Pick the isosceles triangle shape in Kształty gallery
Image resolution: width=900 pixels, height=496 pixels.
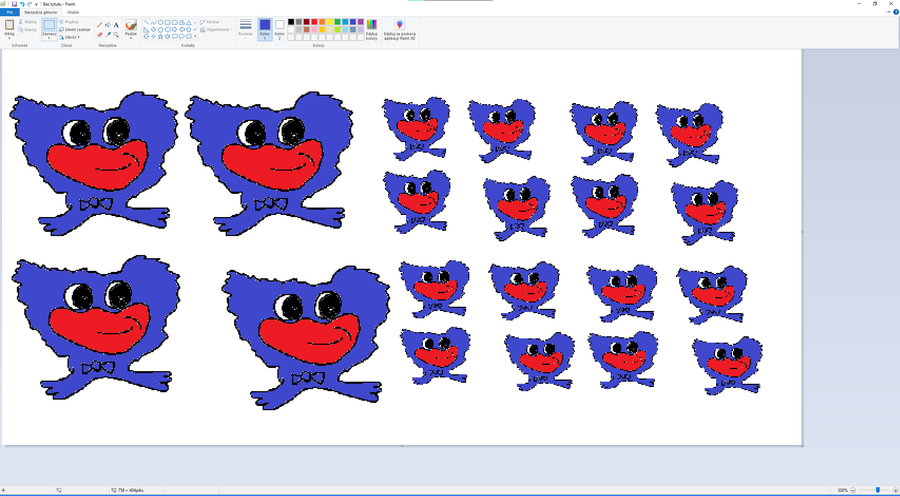(x=189, y=22)
